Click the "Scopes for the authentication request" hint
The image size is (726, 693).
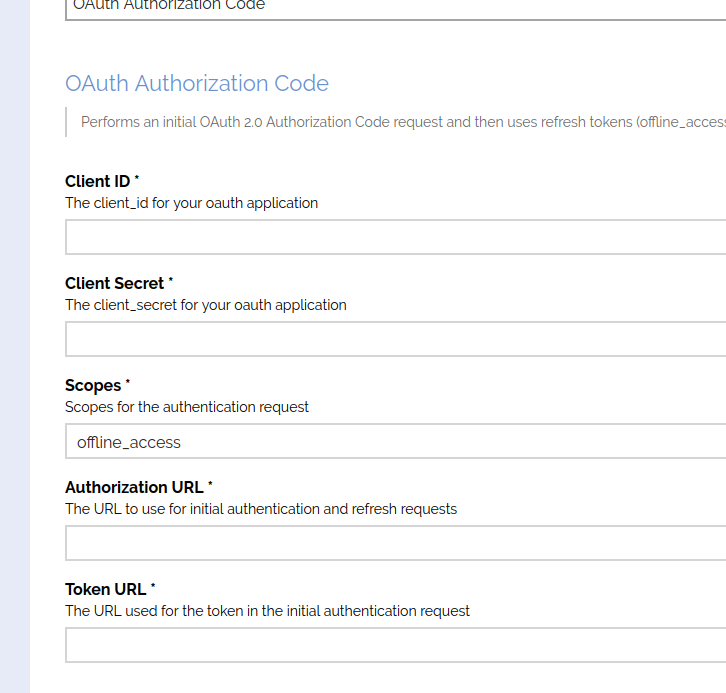tap(187, 407)
